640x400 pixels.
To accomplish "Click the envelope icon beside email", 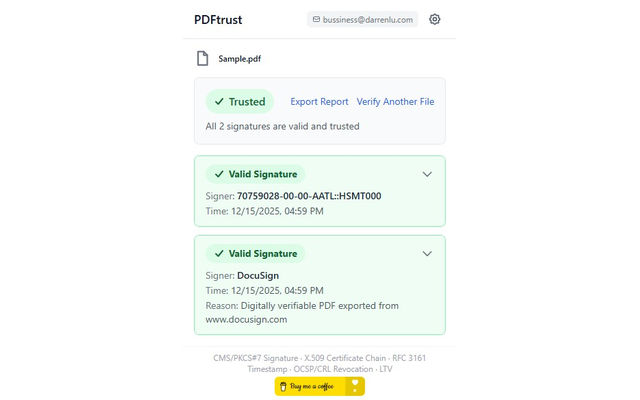I will [x=316, y=19].
